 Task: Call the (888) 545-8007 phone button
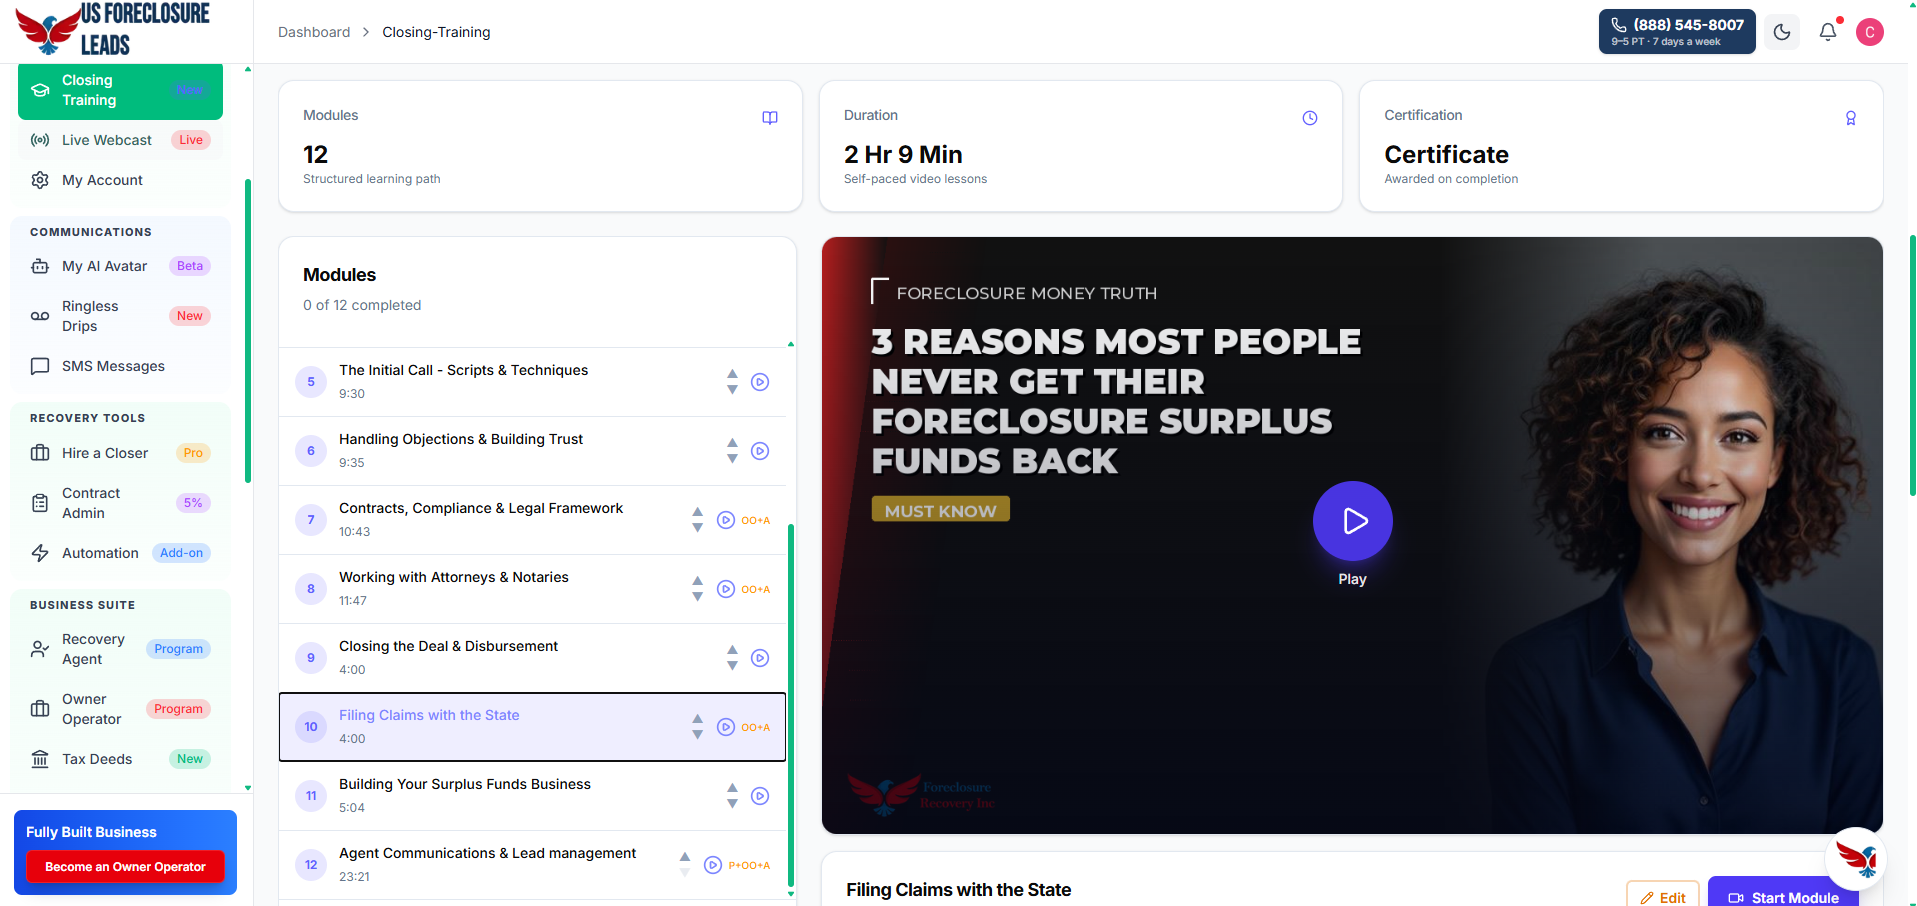(x=1677, y=32)
